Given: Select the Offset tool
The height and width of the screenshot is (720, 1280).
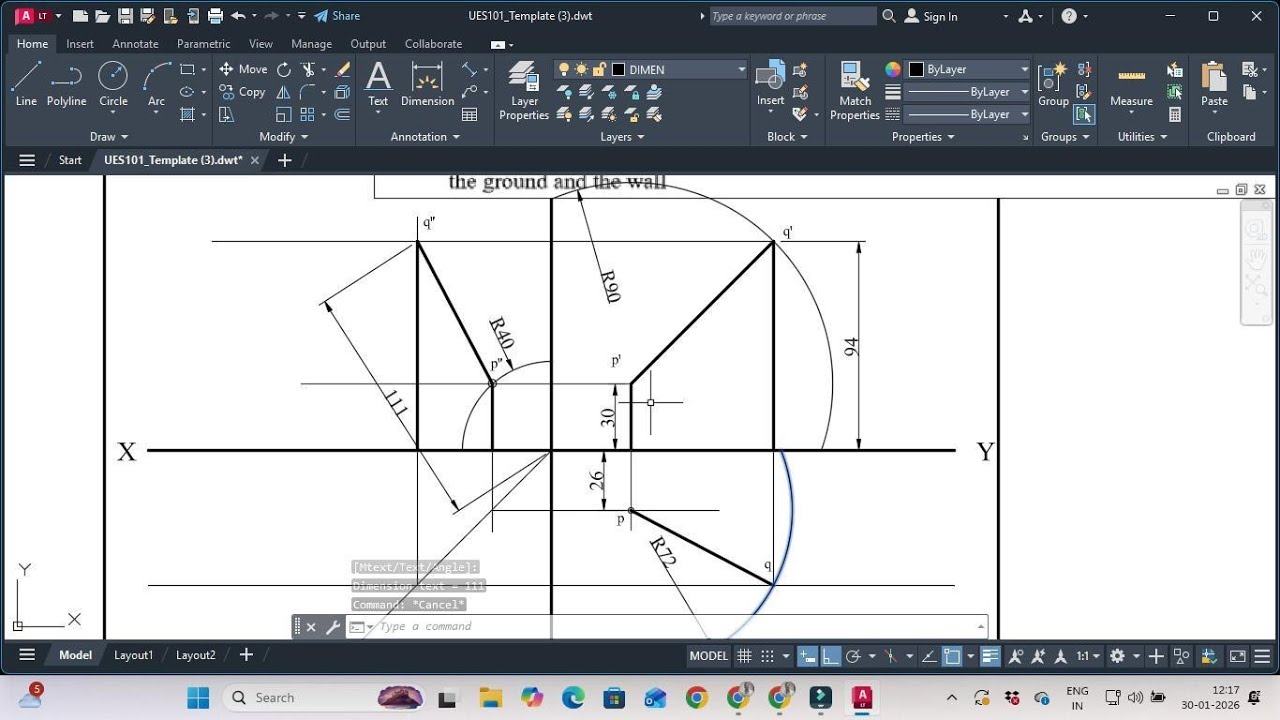Looking at the screenshot, I should pyautogui.click(x=342, y=114).
